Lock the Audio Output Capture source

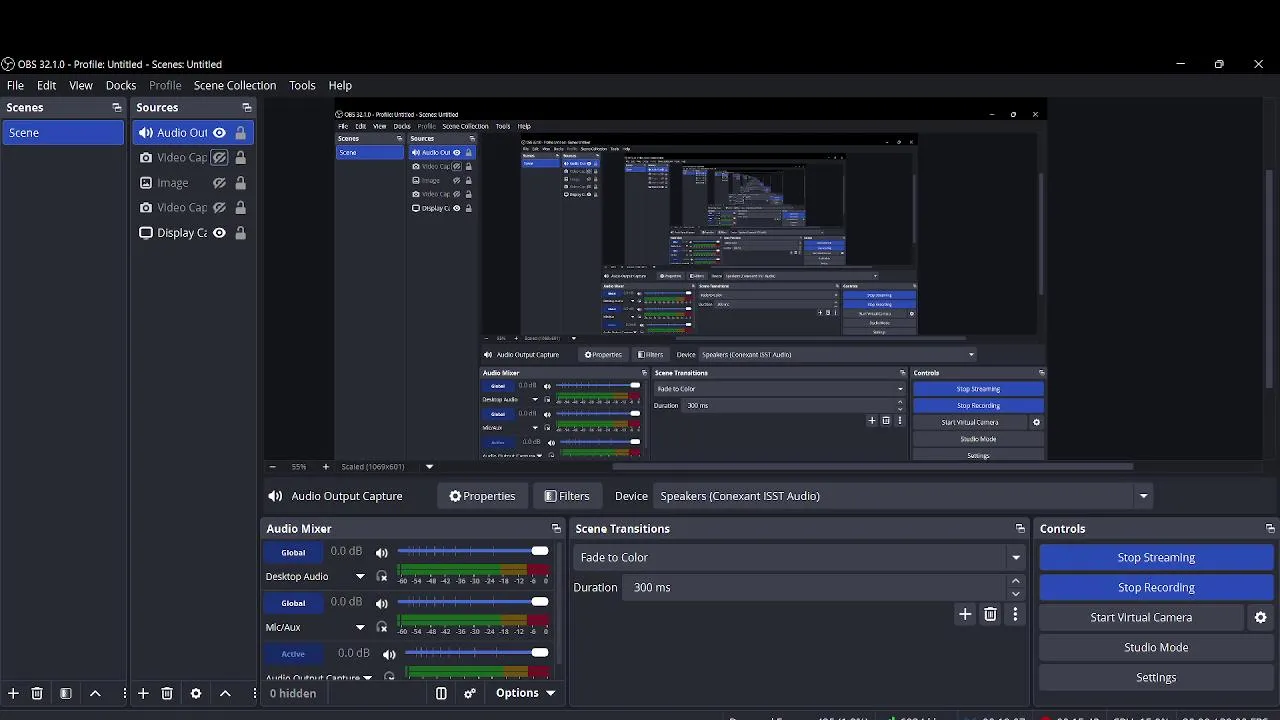(240, 132)
